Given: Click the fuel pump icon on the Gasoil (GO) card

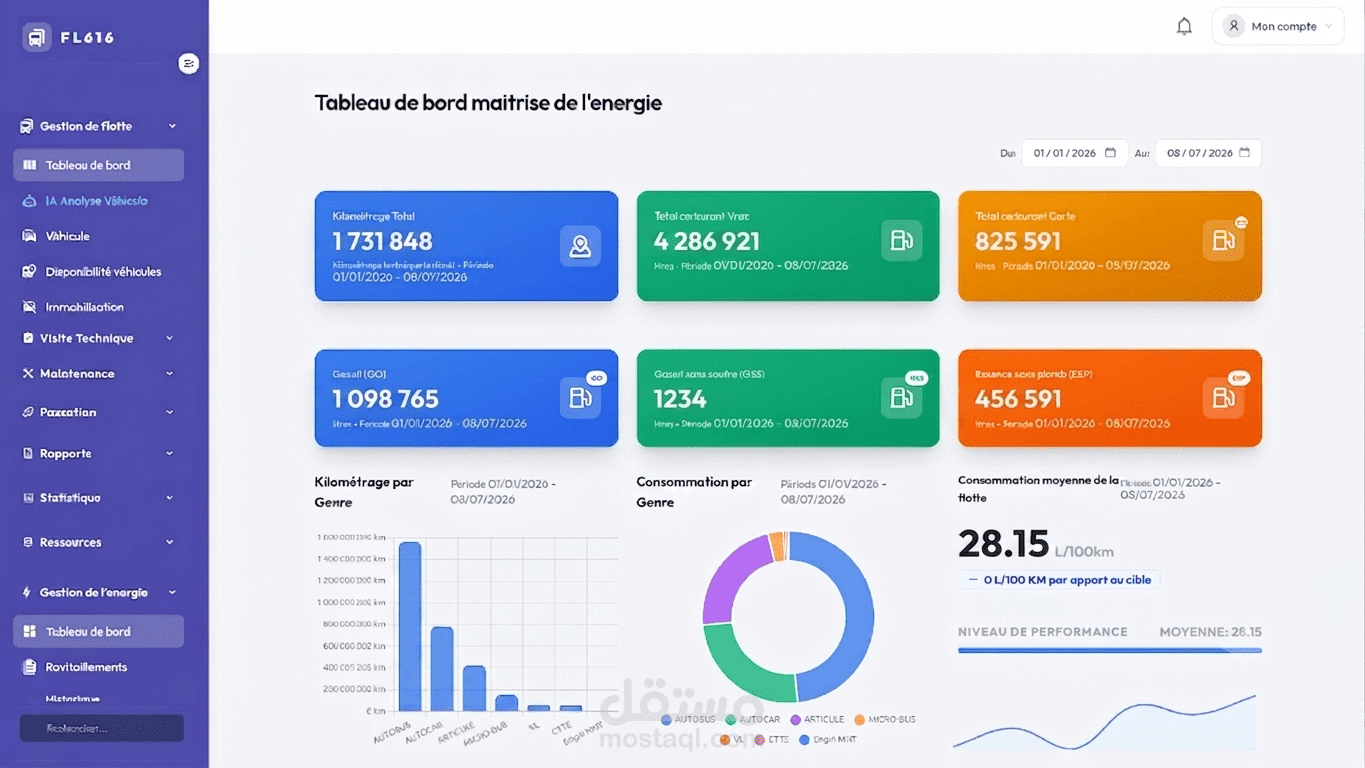Looking at the screenshot, I should pos(580,398).
